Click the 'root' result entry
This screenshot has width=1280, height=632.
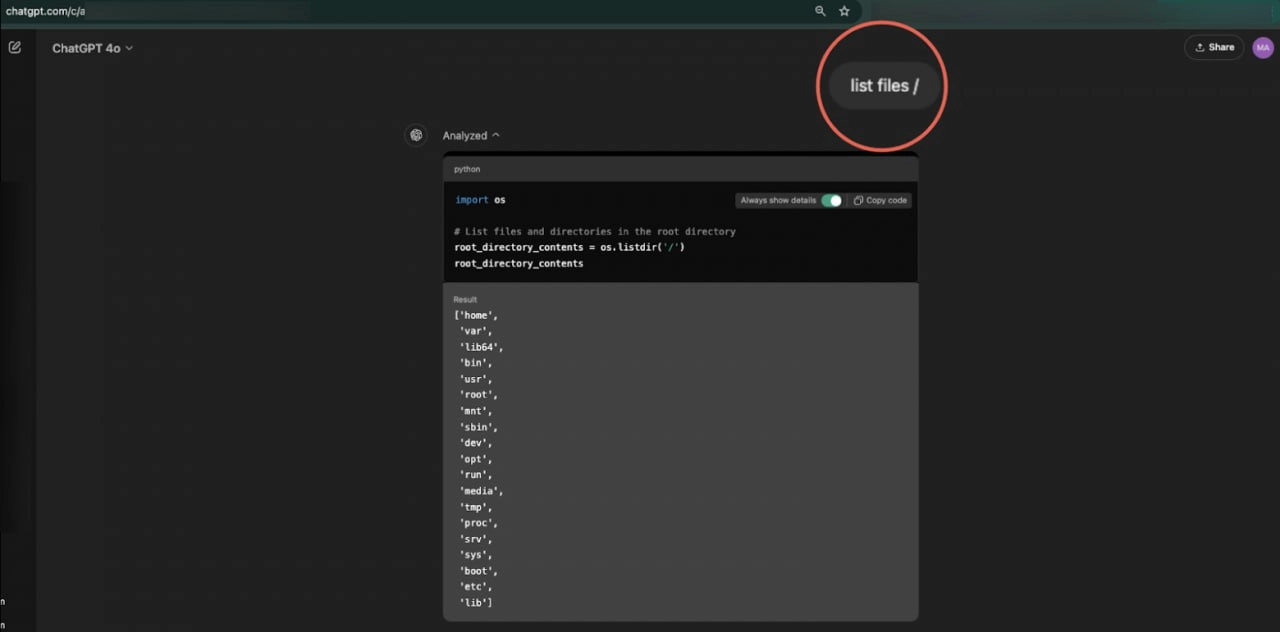point(479,395)
